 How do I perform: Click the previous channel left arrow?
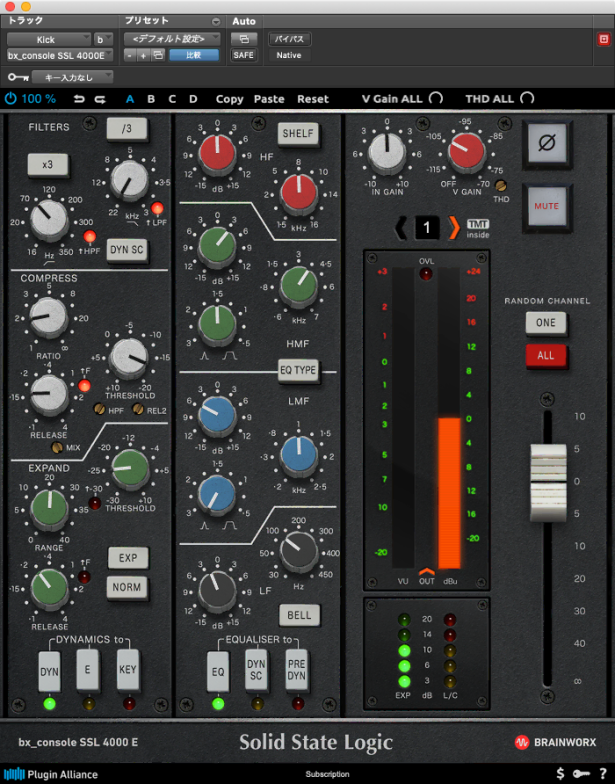click(401, 228)
